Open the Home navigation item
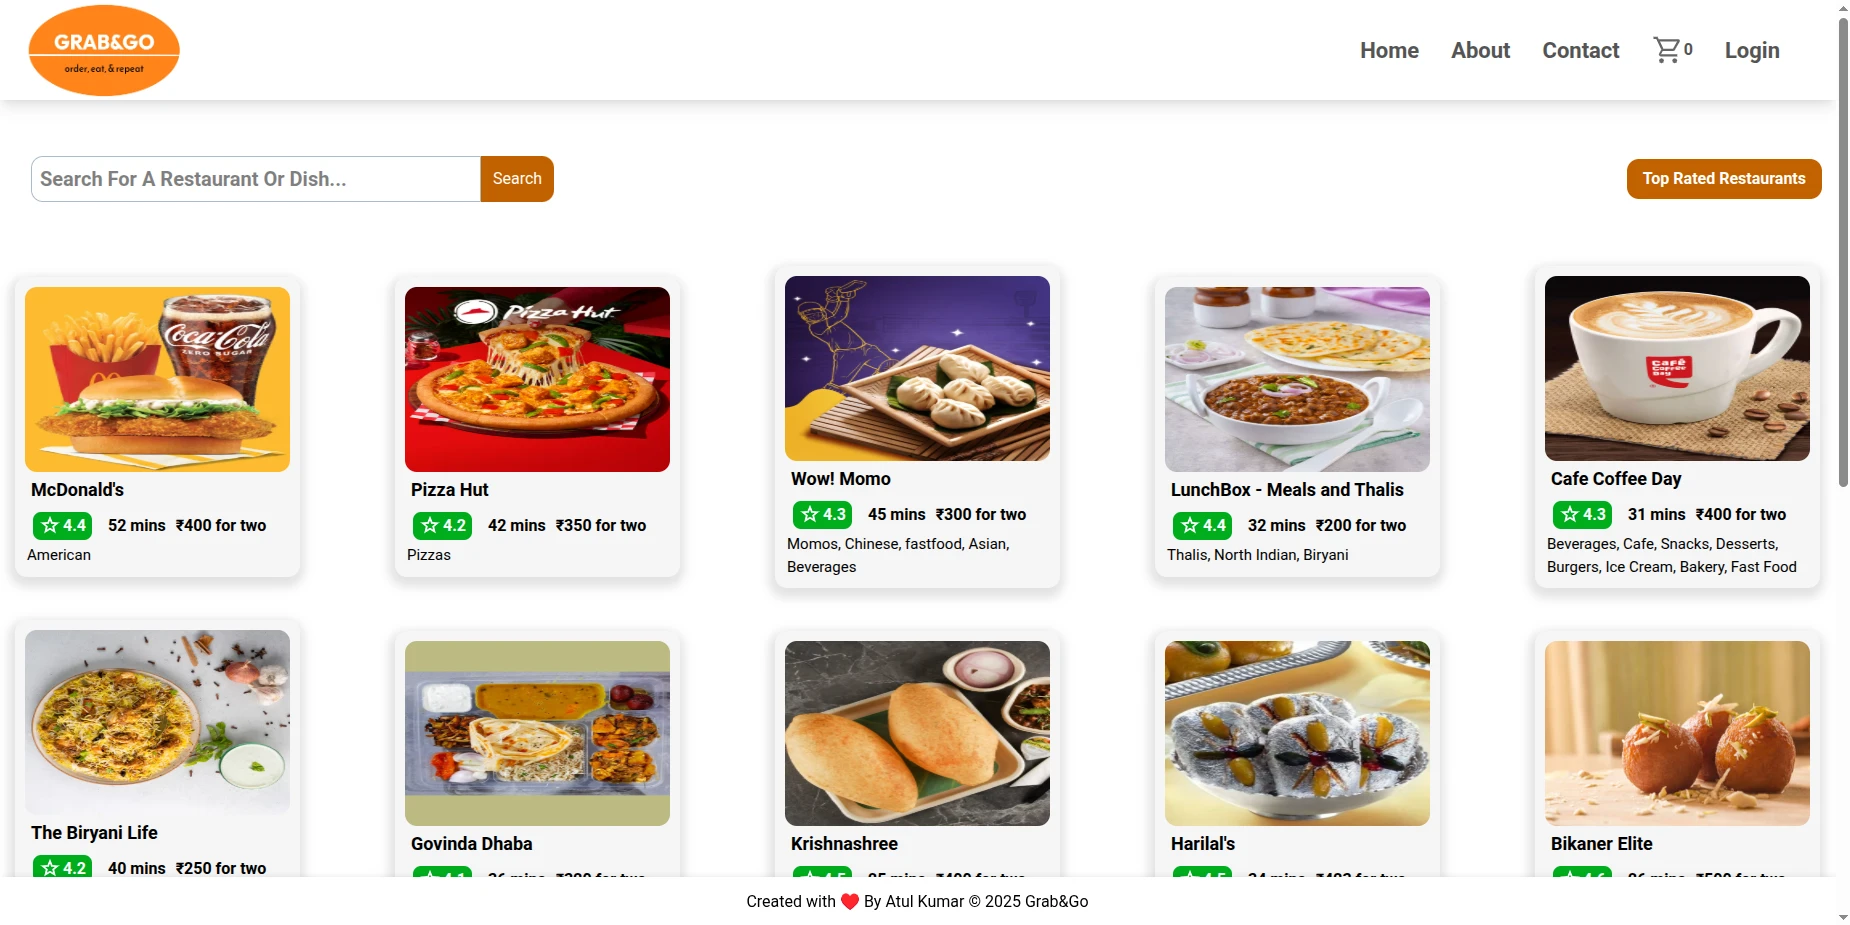The height and width of the screenshot is (925, 1850). click(x=1388, y=50)
